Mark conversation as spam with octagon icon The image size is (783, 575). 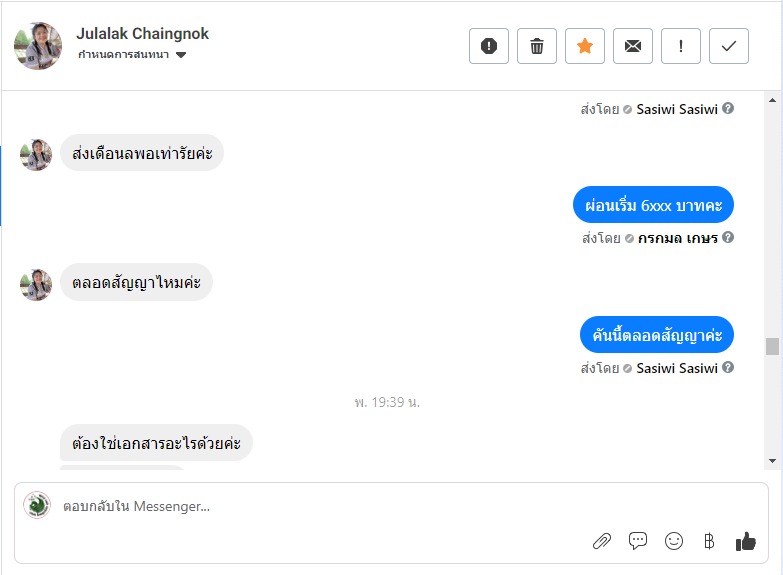coord(489,46)
